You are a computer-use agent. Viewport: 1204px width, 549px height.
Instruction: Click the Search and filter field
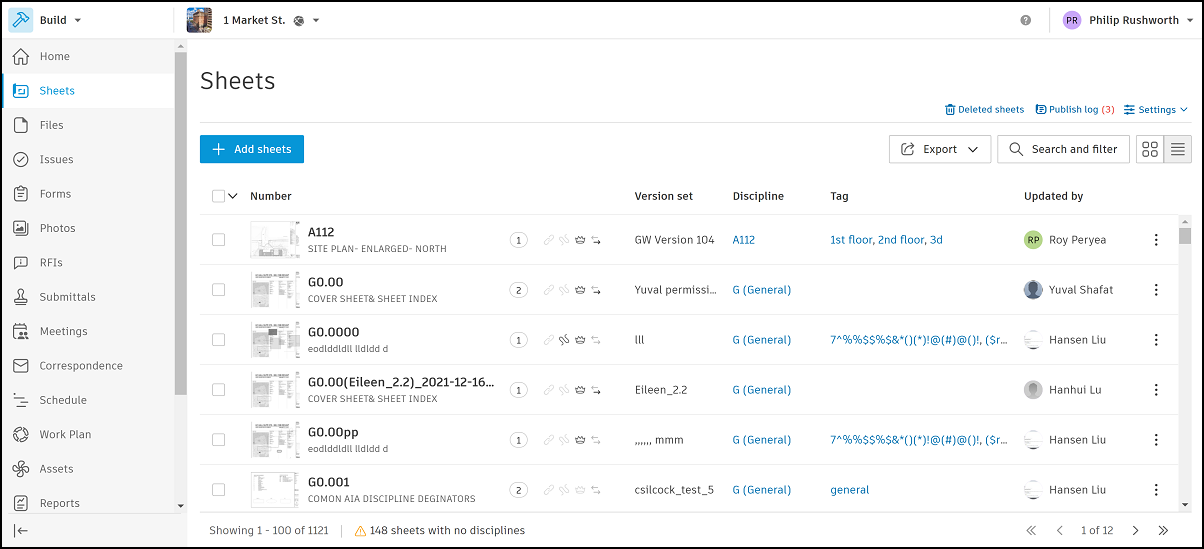pyautogui.click(x=1064, y=149)
